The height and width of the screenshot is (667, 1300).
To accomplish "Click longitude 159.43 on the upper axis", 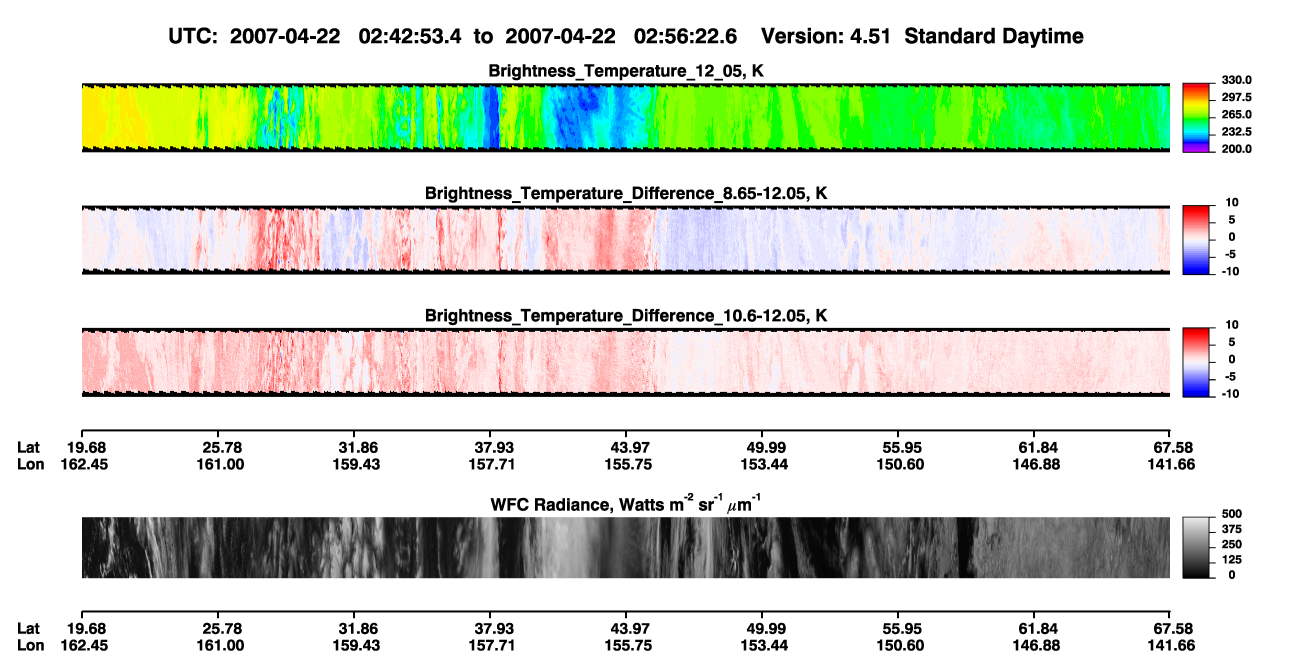I will [x=357, y=464].
